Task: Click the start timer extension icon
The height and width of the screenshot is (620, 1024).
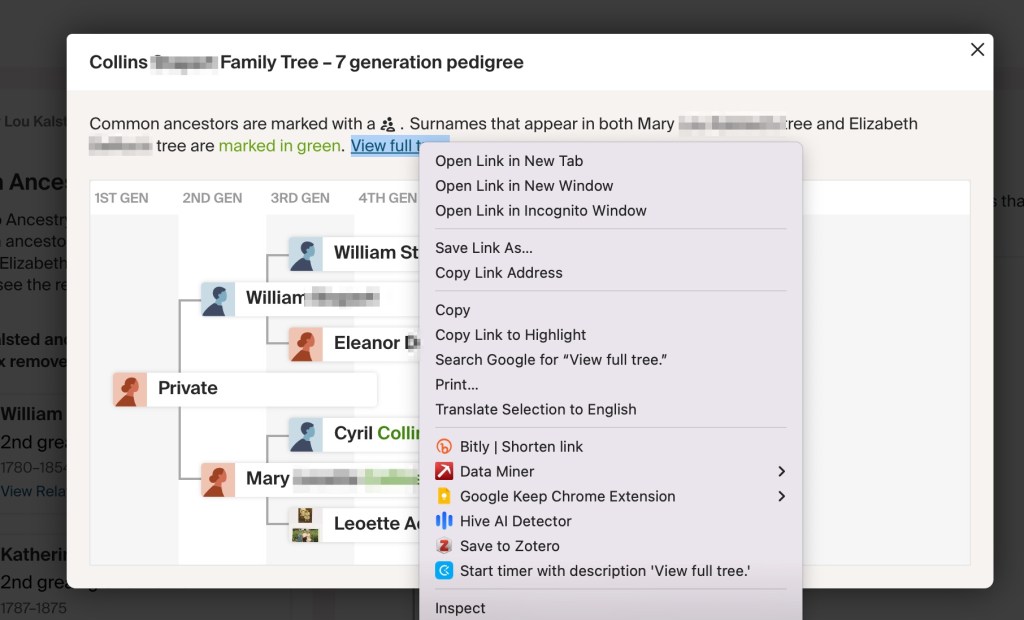Action: click(x=444, y=571)
